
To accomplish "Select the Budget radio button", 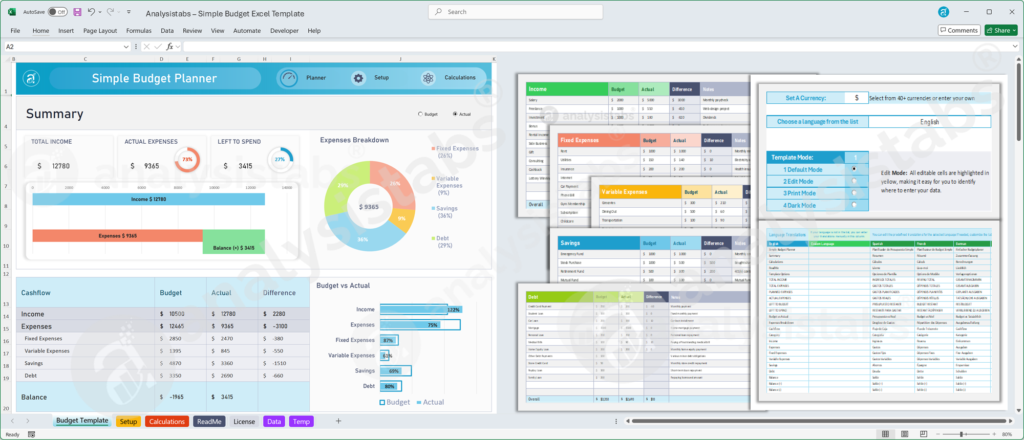I will coord(420,114).
